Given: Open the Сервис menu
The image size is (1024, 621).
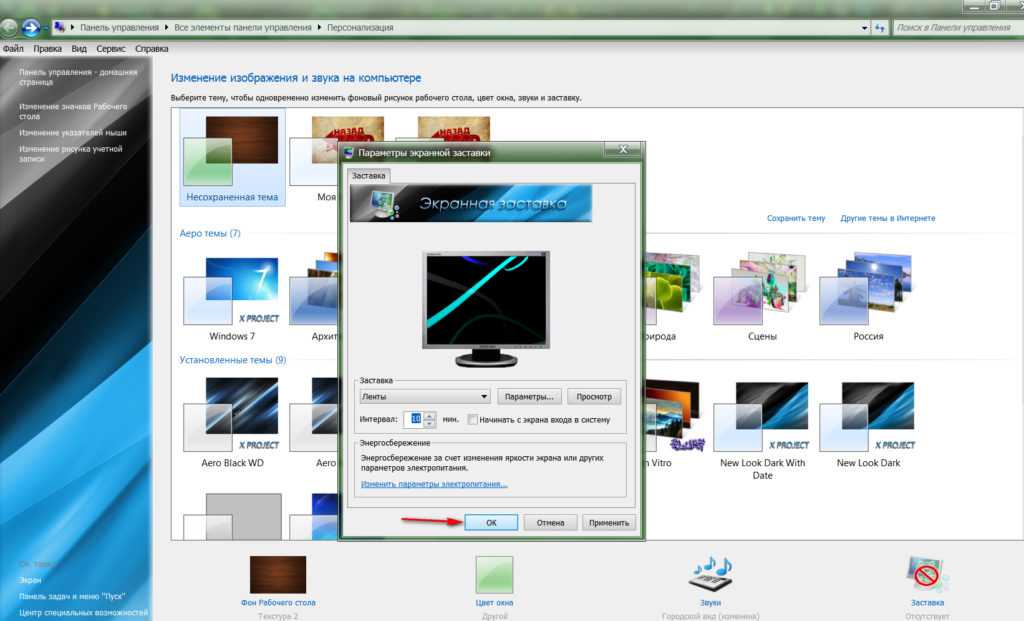Looking at the screenshot, I should click(x=111, y=48).
